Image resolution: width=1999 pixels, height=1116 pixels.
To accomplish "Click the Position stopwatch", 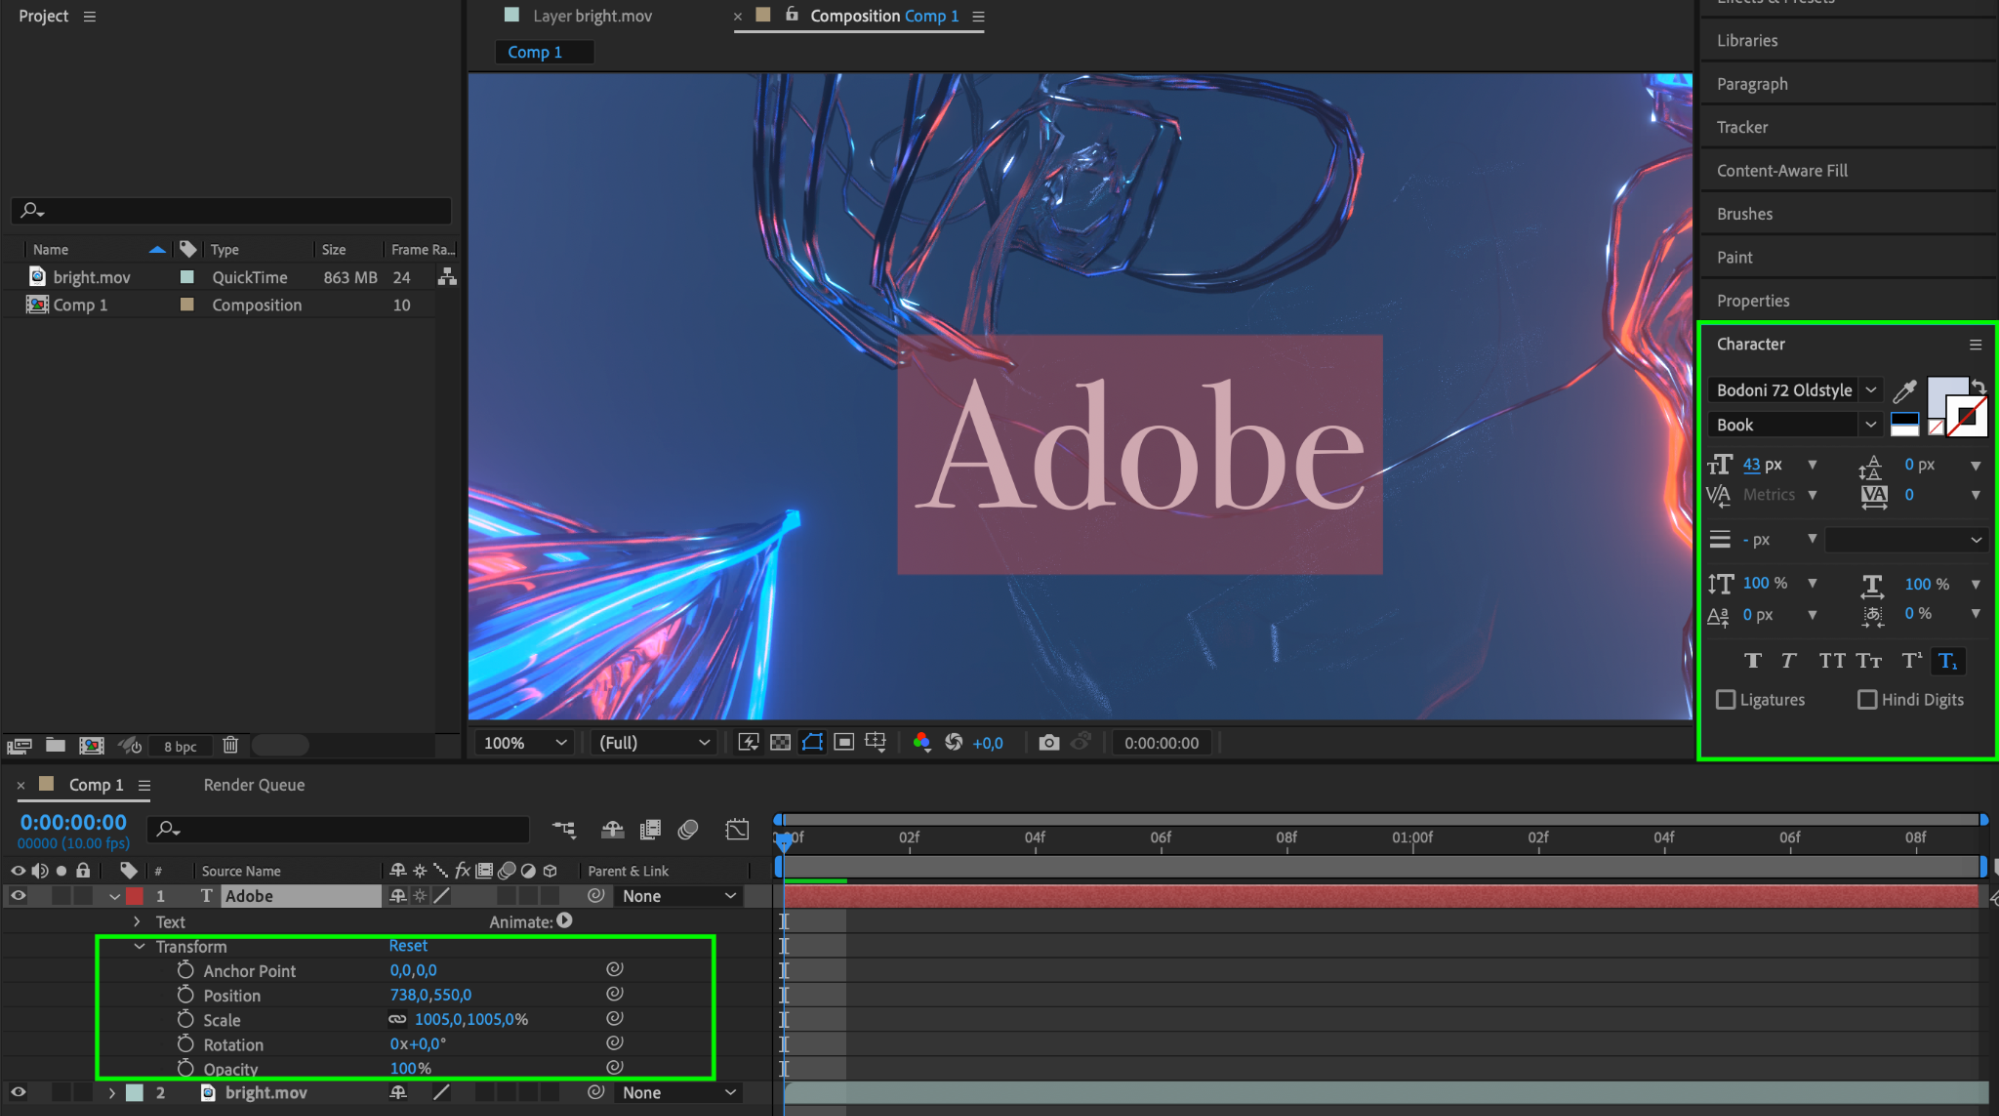I will coord(185,995).
